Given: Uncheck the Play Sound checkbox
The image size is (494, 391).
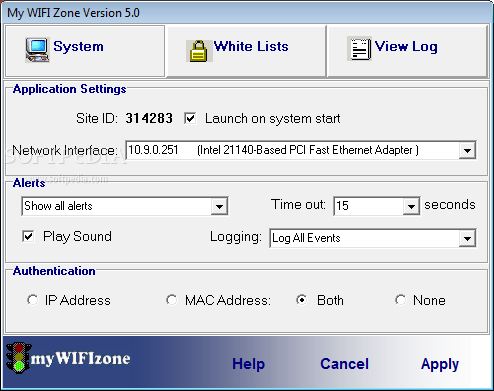Looking at the screenshot, I should tap(28, 236).
